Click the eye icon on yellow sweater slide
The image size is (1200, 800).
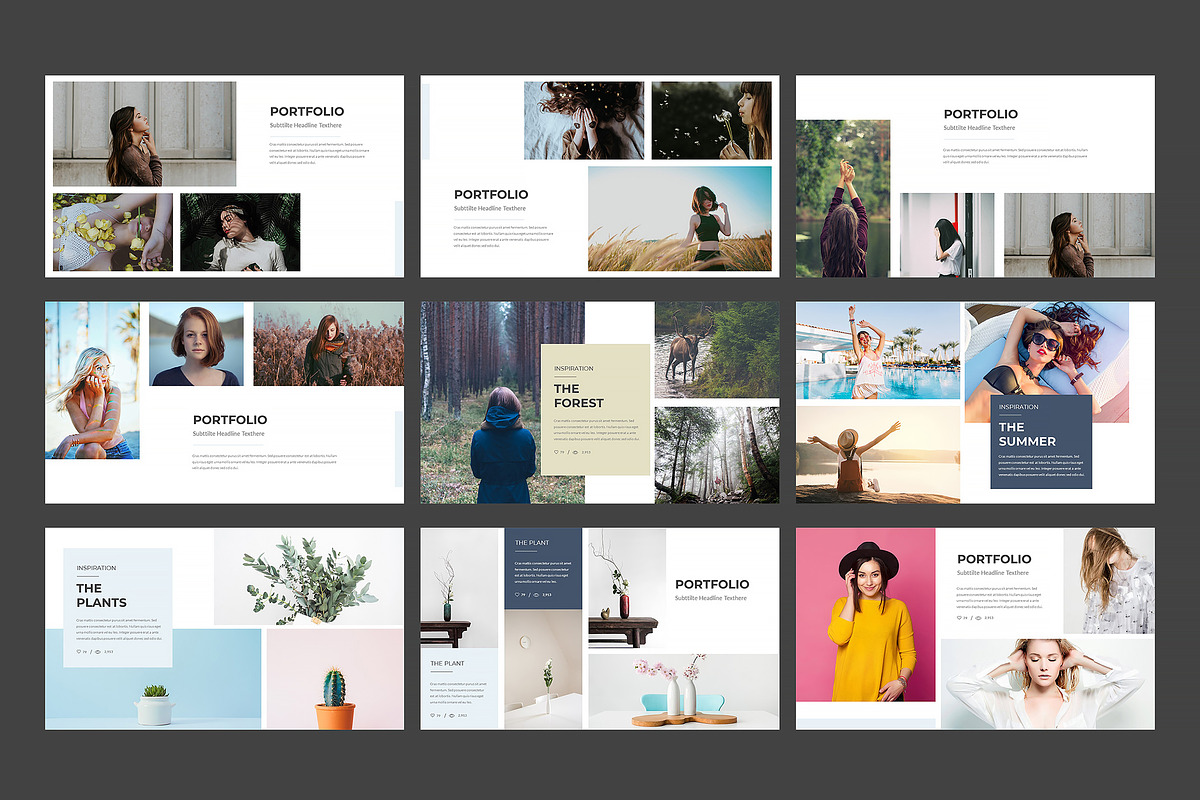tap(978, 618)
